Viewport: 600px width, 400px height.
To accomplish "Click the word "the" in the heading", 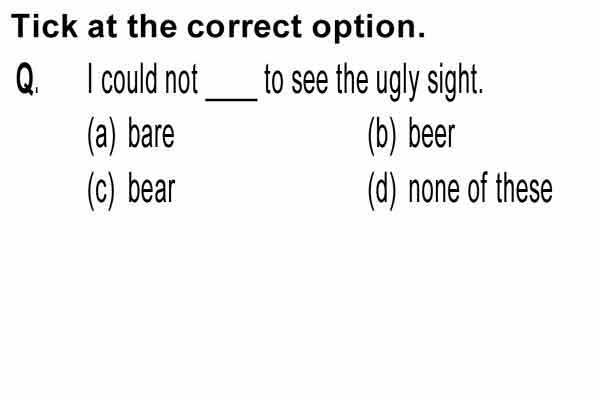I will coord(152,27).
